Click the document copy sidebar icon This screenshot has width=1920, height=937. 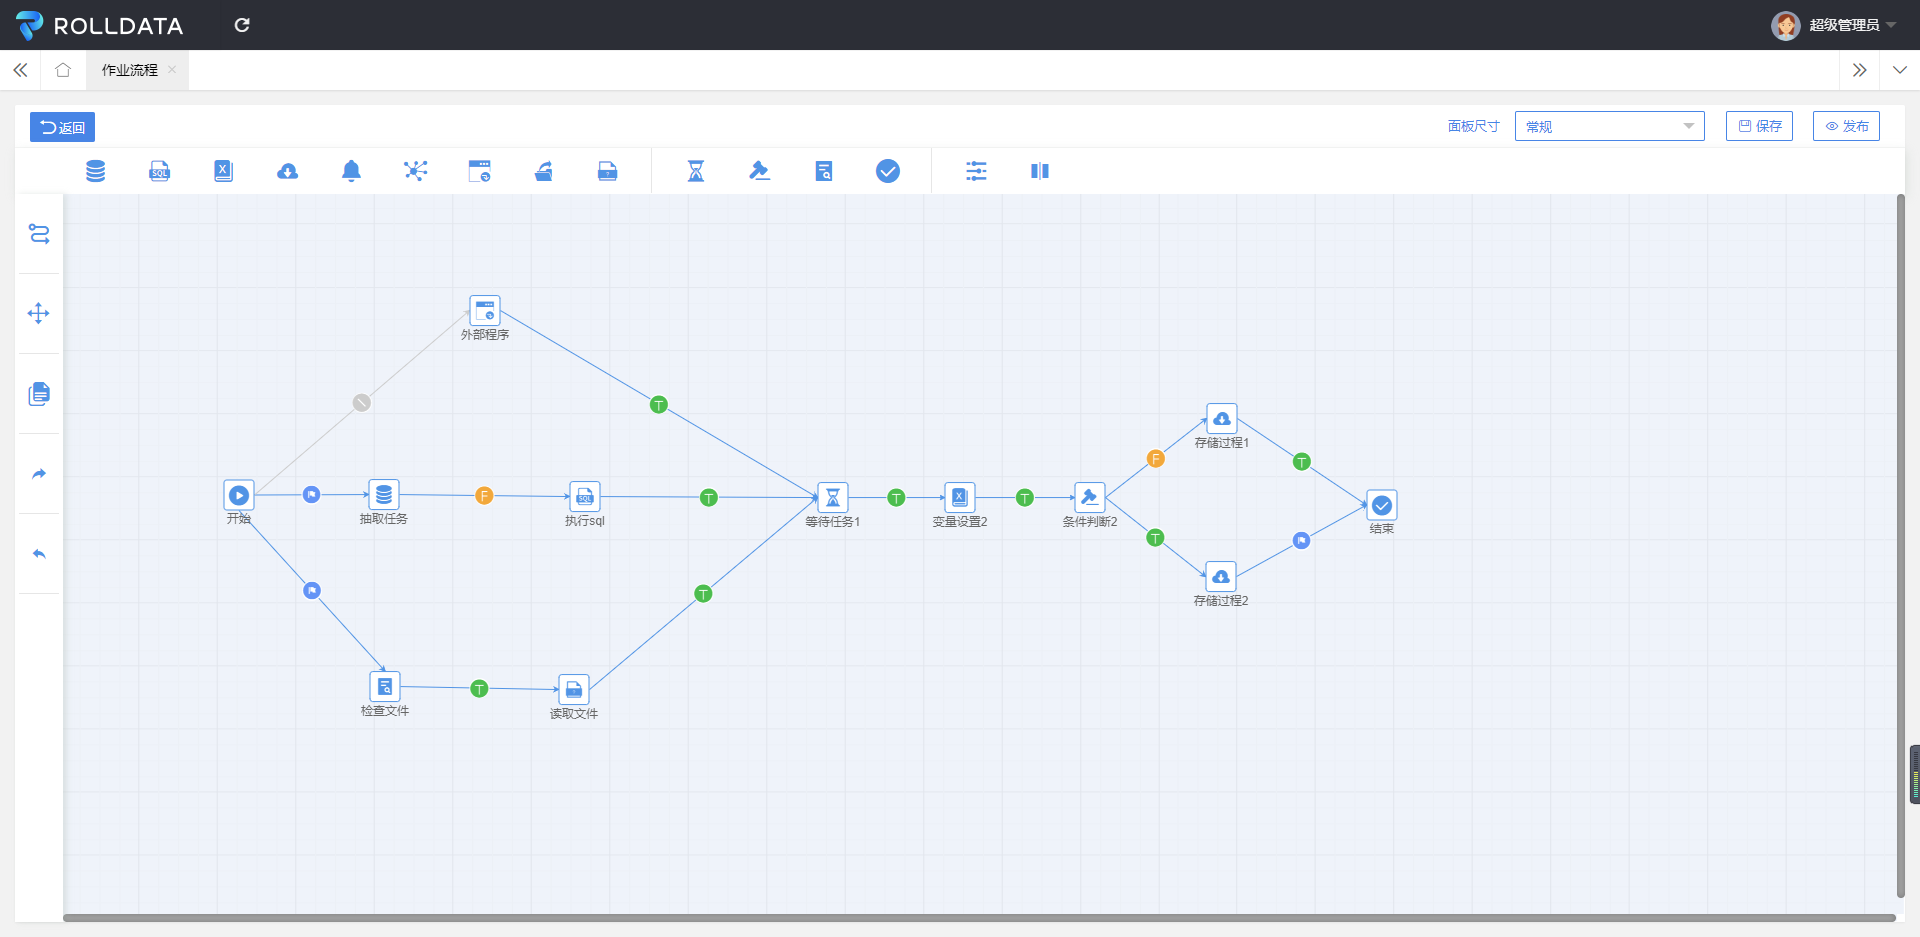[x=39, y=394]
